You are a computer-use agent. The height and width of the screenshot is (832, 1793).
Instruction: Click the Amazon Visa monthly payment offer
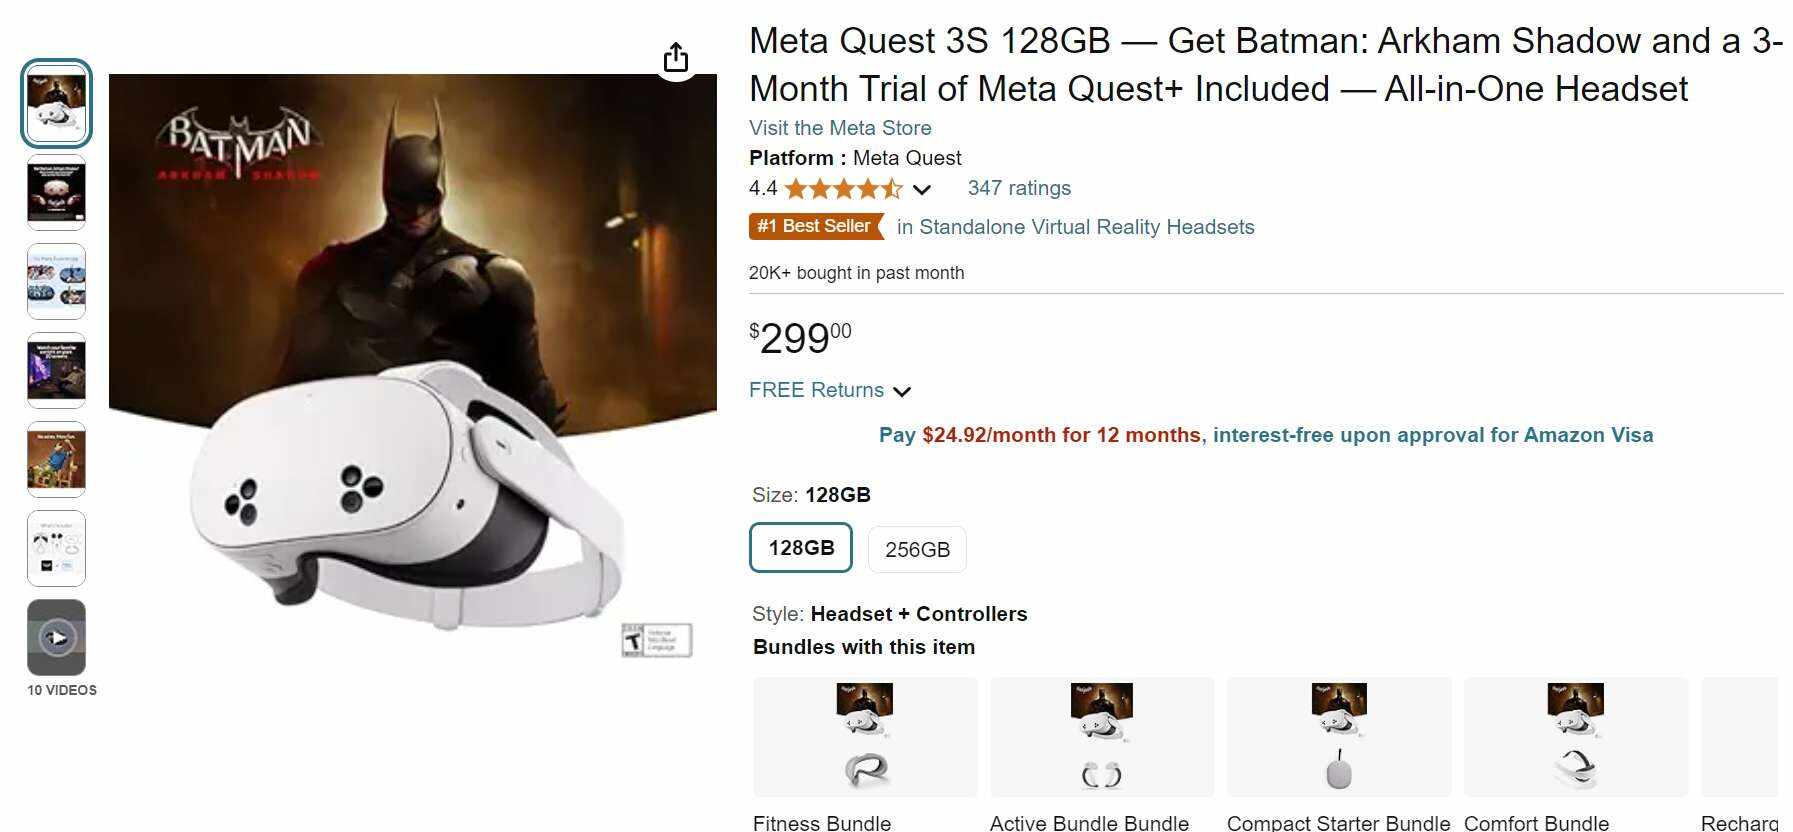tap(1265, 435)
